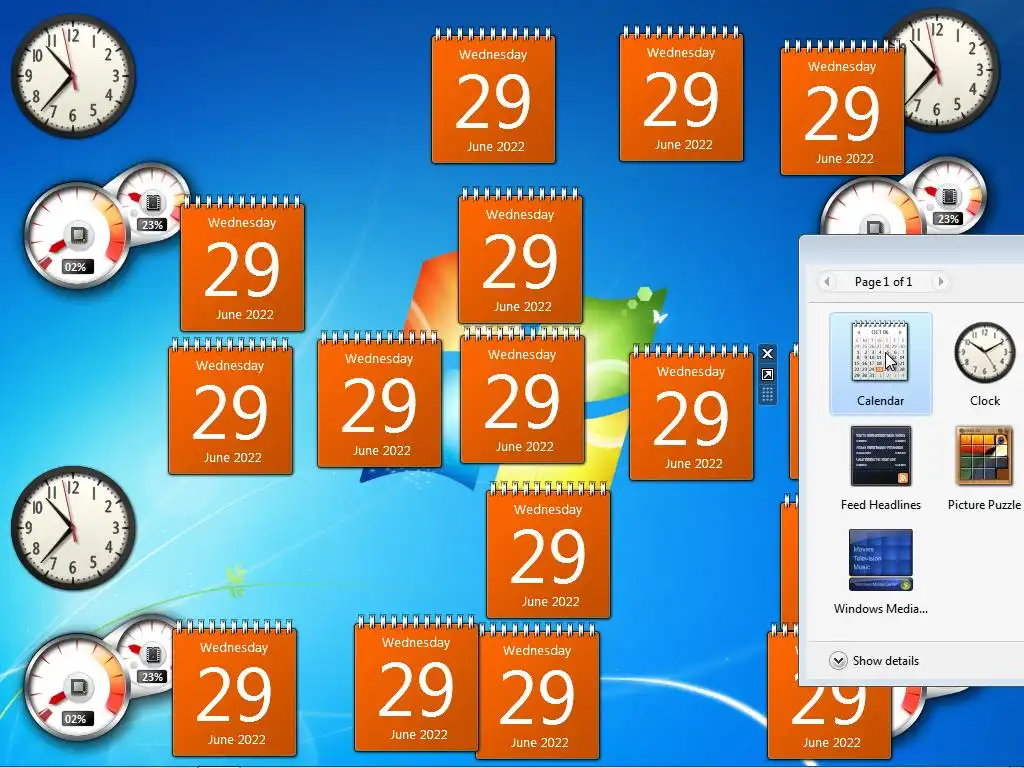The image size is (1024, 768).
Task: Click the calendar gadget's drag handle grip
Action: click(x=767, y=394)
